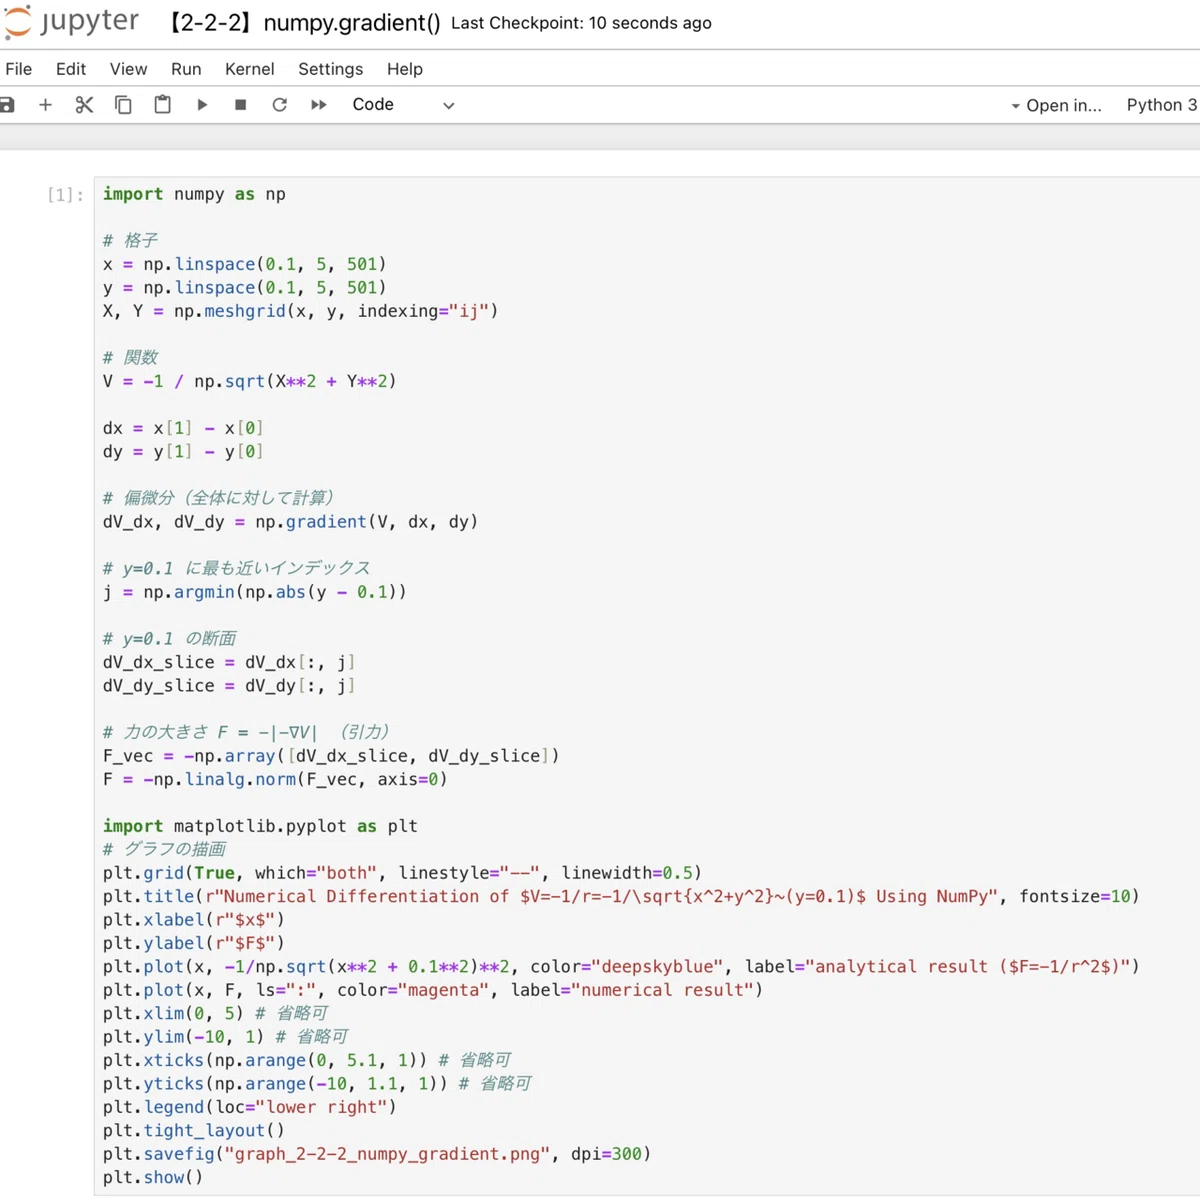The image size is (1200, 1200).
Task: Run the selected cell play icon
Action: tap(202, 105)
